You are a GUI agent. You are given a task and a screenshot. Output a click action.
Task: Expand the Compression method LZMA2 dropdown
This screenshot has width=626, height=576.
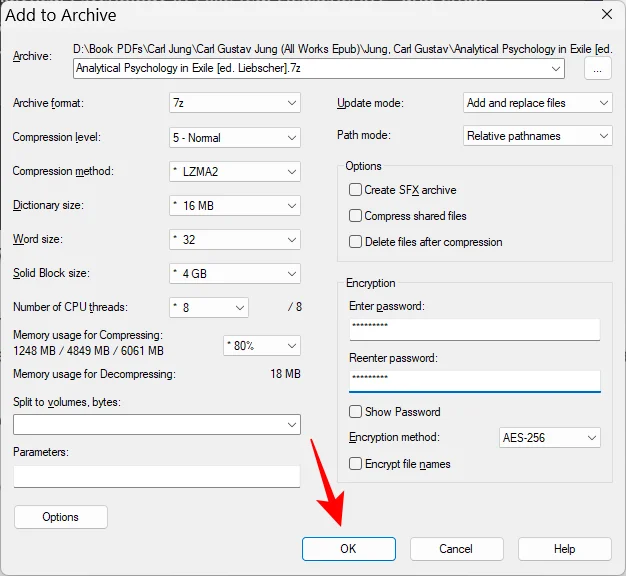[235, 172]
